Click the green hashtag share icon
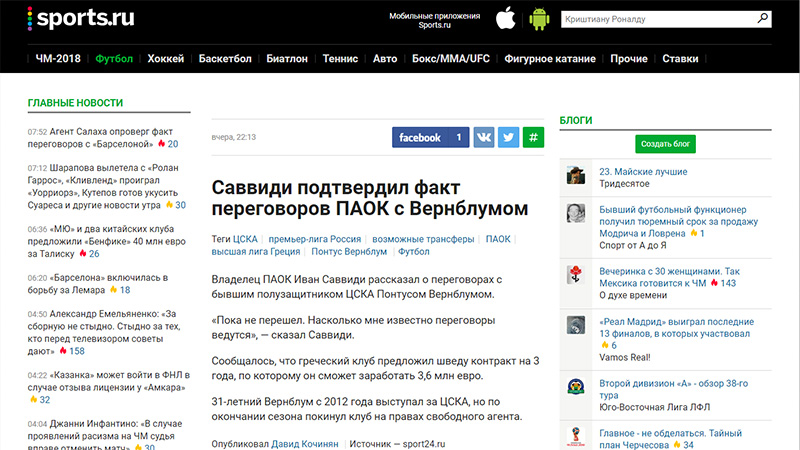This screenshot has width=800, height=450. tap(534, 137)
